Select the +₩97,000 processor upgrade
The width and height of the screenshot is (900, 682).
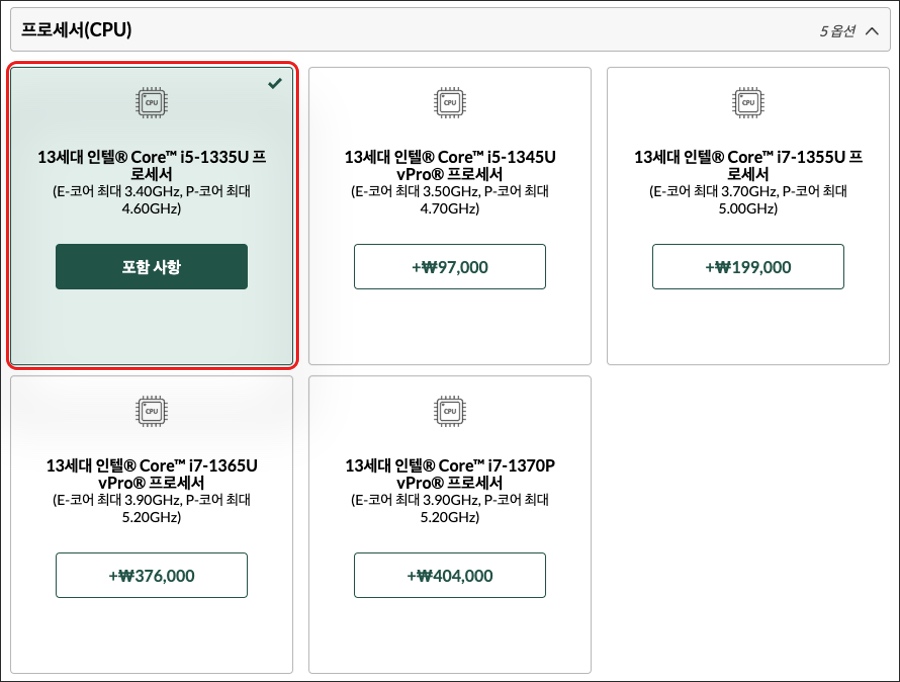tap(450, 266)
